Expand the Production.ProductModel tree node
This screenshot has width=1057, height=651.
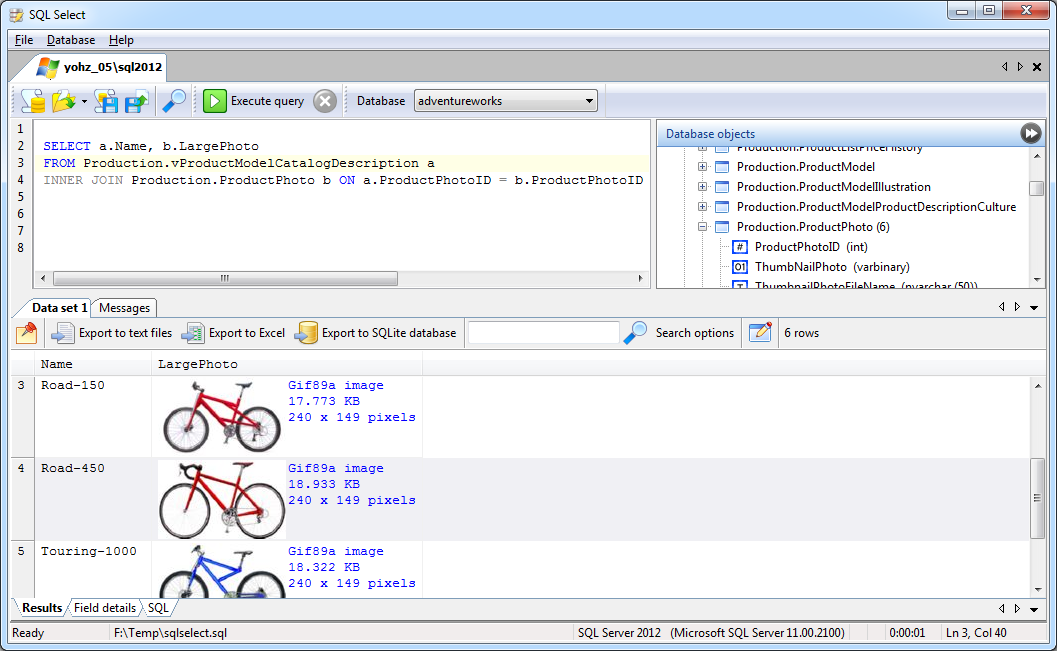703,167
